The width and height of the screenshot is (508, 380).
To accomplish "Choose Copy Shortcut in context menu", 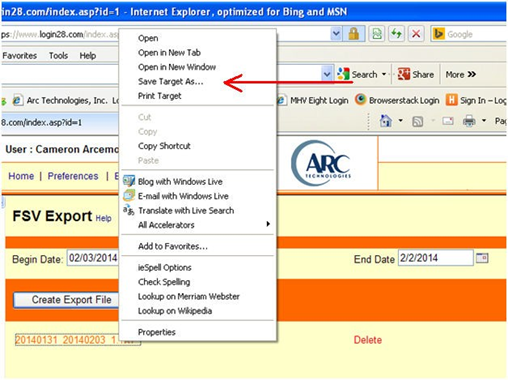I will click(x=198, y=146).
